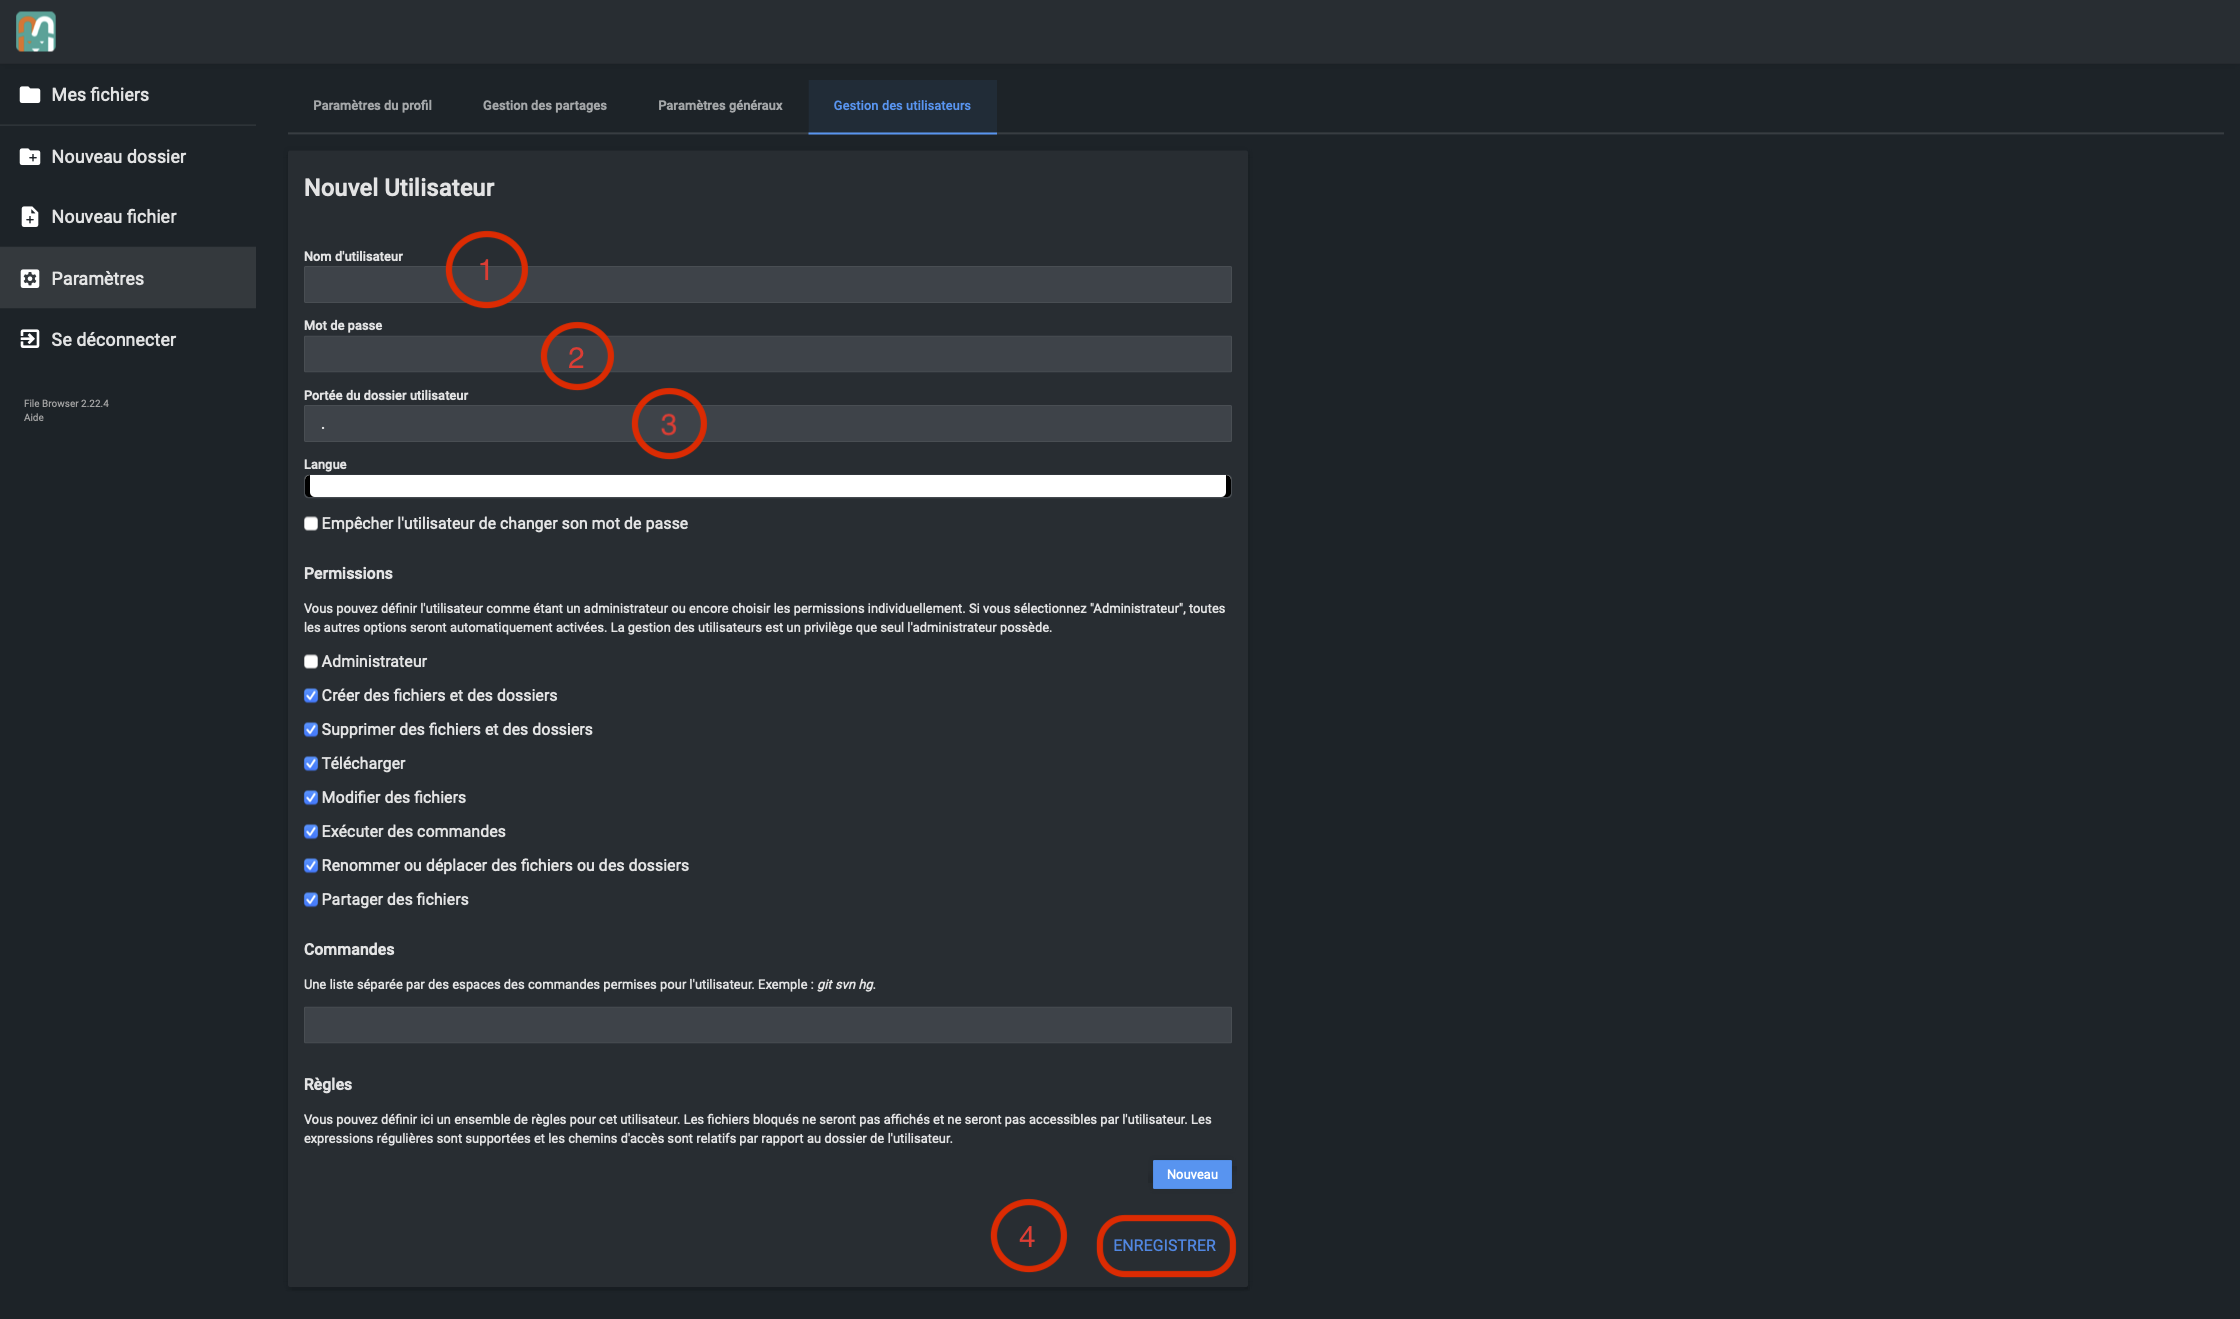
Task: Click the File Browser logo icon
Action: pyautogui.click(x=36, y=32)
